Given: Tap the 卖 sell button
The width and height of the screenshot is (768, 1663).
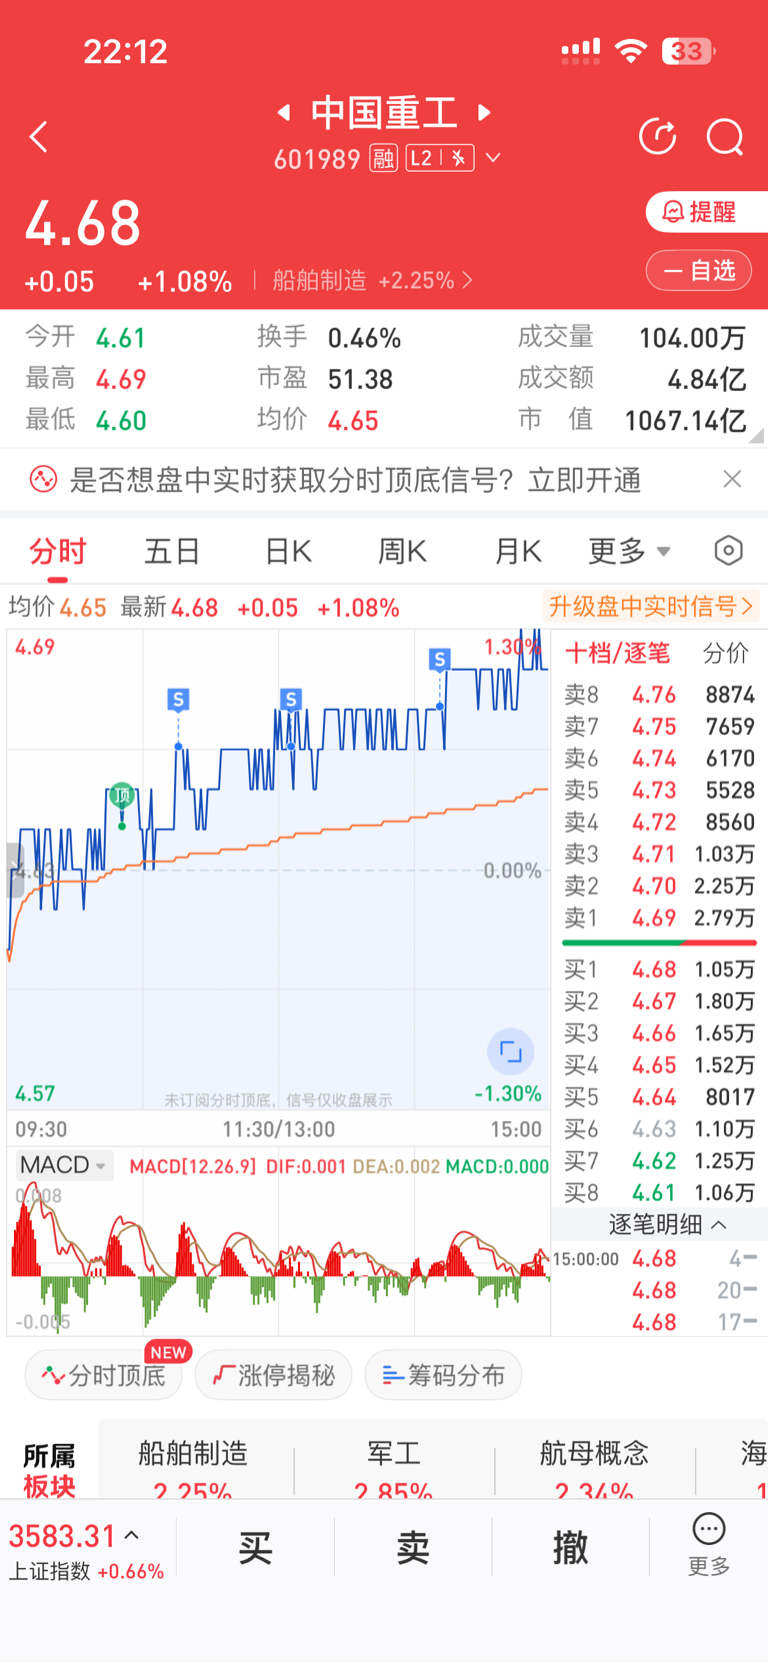Looking at the screenshot, I should (x=413, y=1548).
